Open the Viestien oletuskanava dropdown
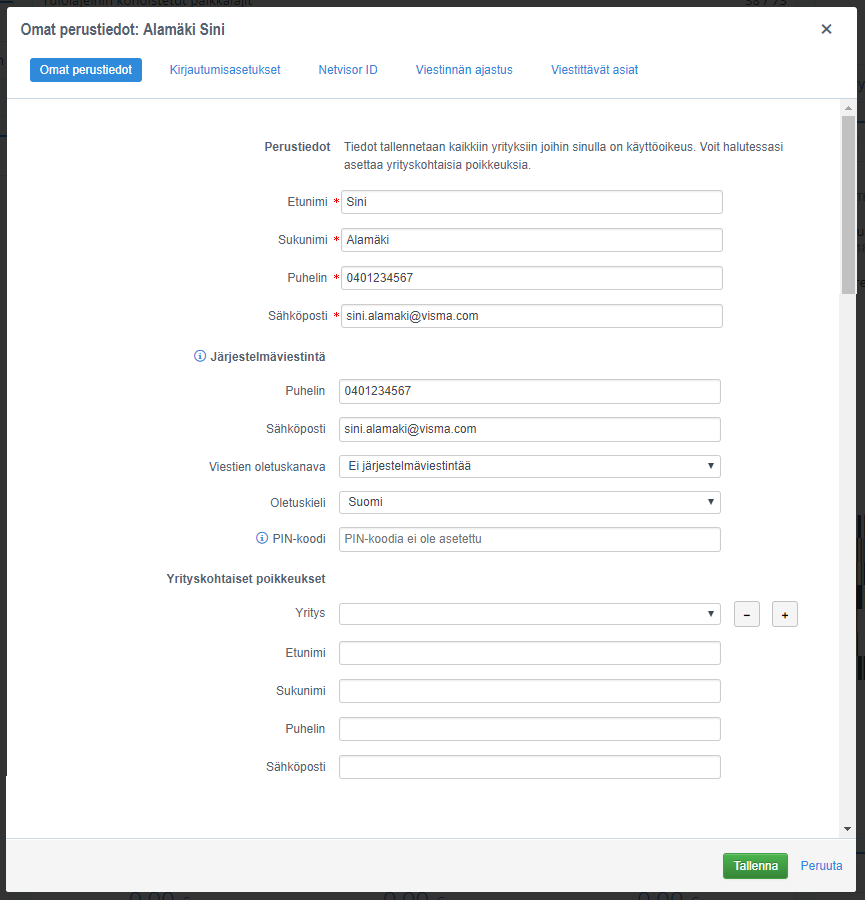The image size is (865, 901). pos(529,466)
